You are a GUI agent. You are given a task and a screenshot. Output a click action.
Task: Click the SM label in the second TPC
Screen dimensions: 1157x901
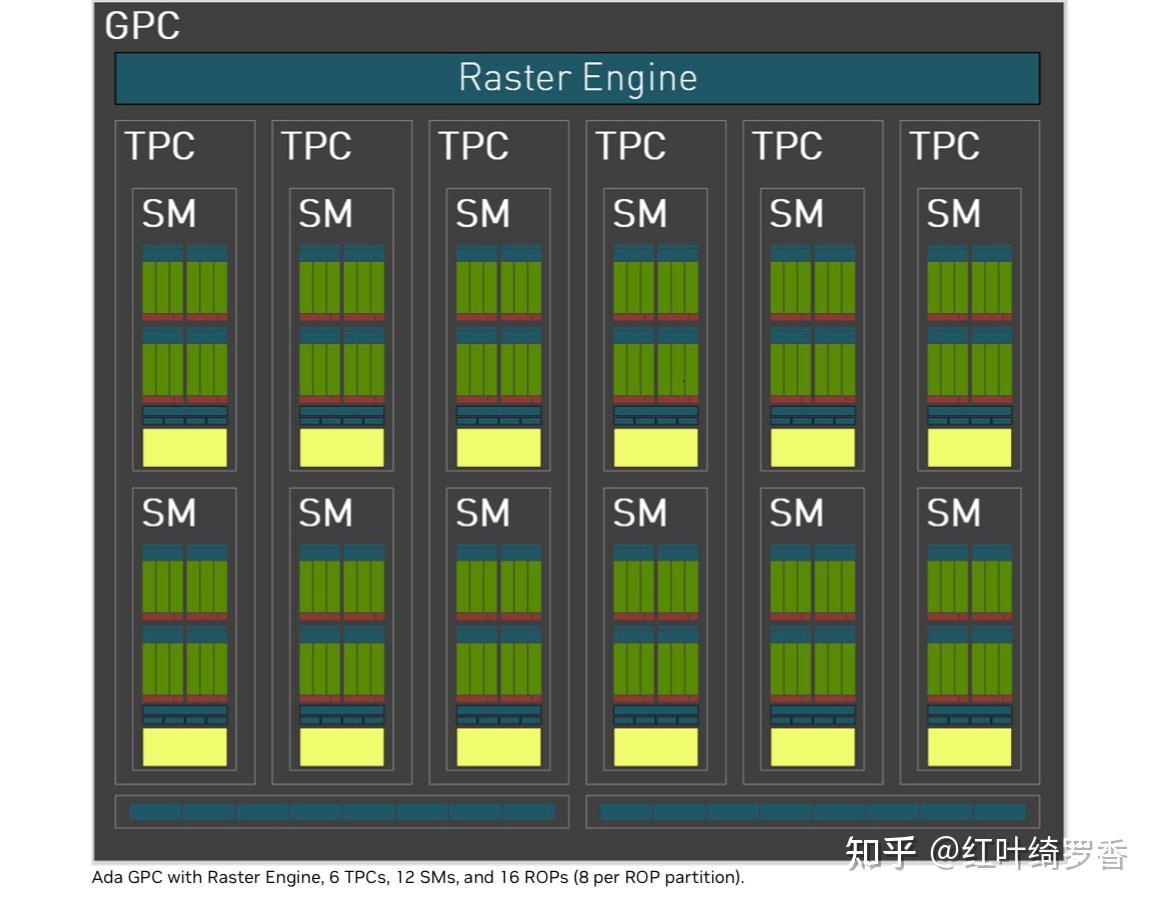(327, 213)
